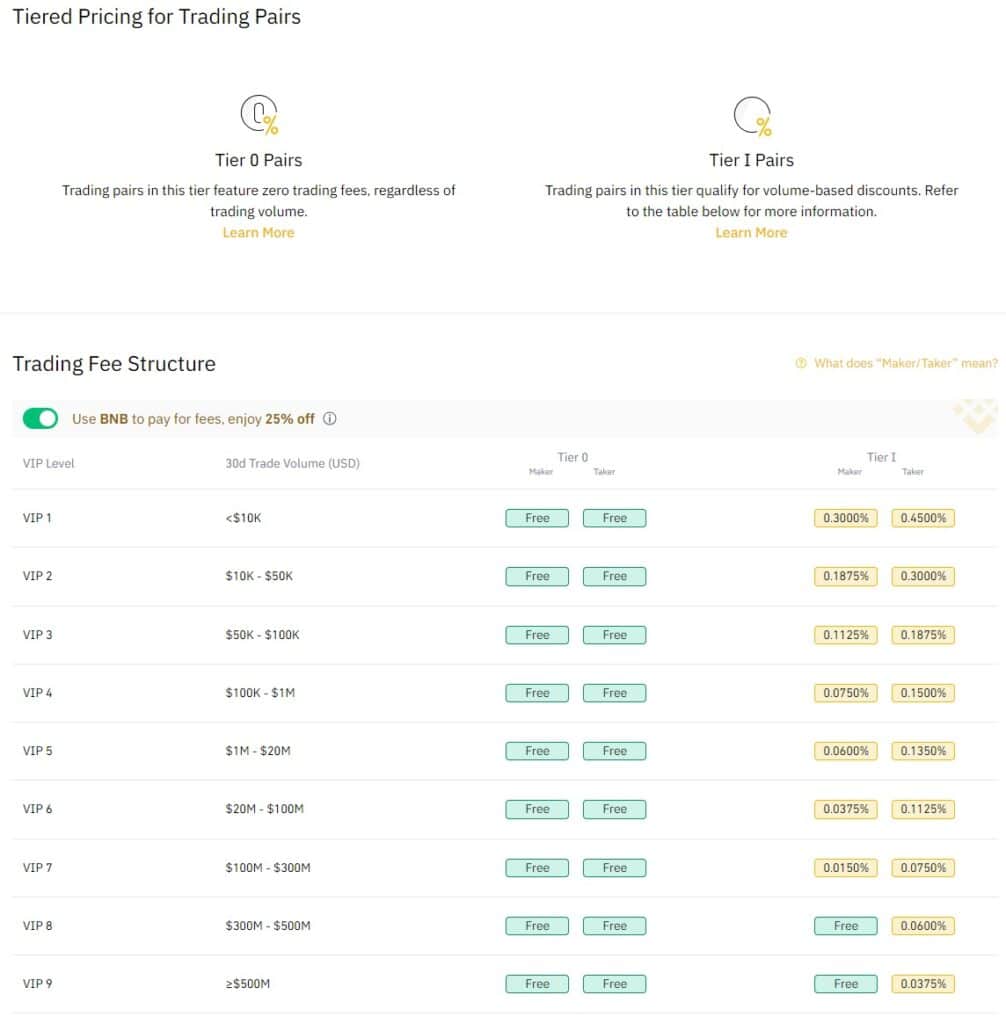Select the Trading Fee Structure heading

(113, 364)
